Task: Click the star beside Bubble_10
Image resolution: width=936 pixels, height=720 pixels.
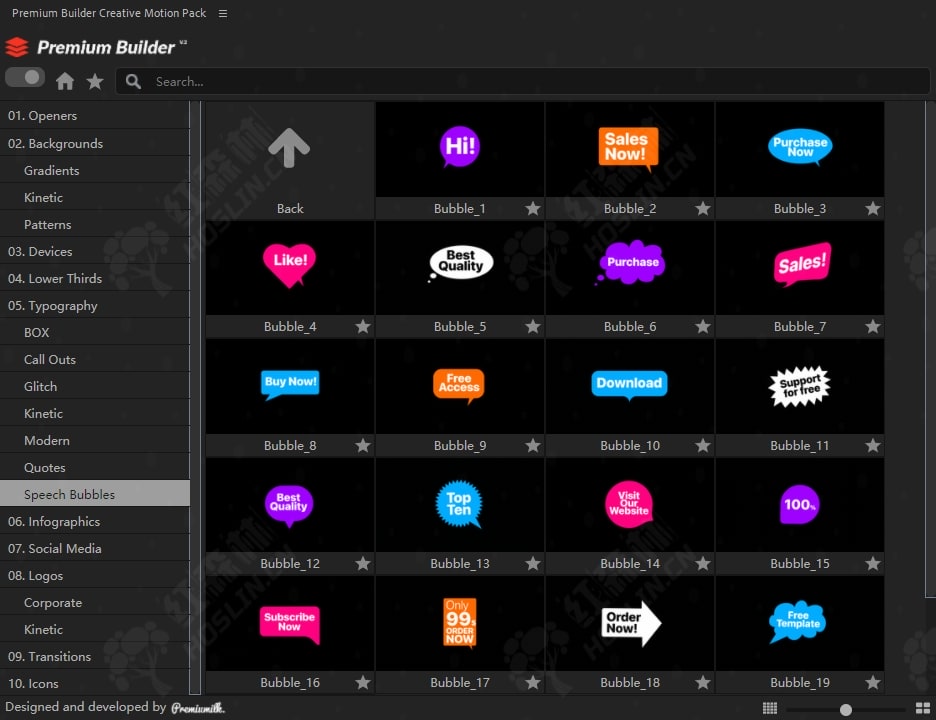Action: click(x=703, y=445)
